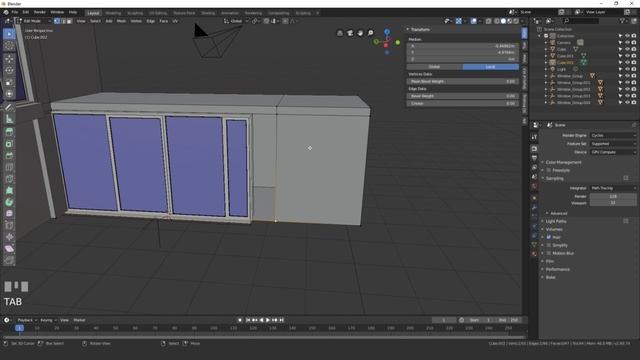Switch to vertex select mode
Viewport: 640px width, 360px height.
click(x=57, y=21)
